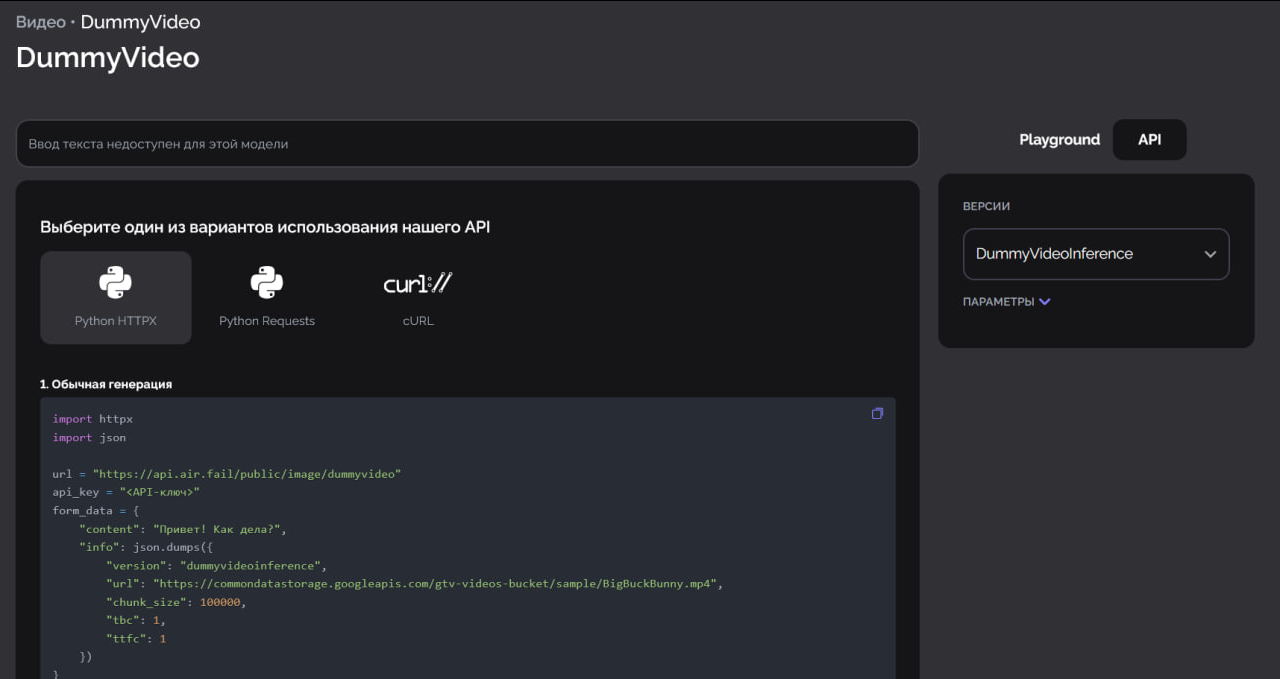
Task: Click the "dummyvideoinference" version value
Action: [x=253, y=565]
